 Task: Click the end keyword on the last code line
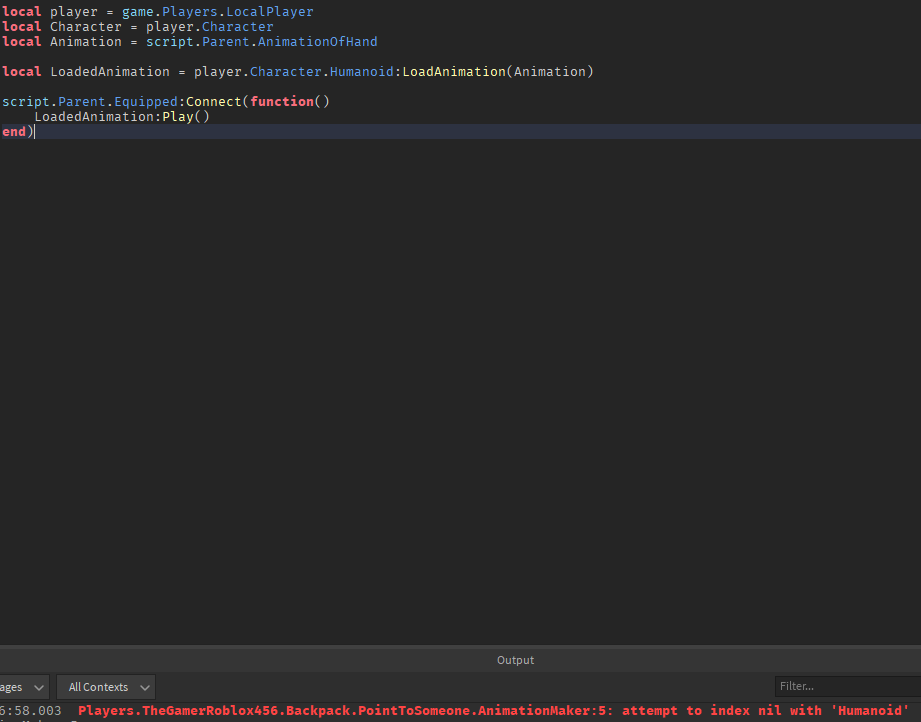(12, 131)
